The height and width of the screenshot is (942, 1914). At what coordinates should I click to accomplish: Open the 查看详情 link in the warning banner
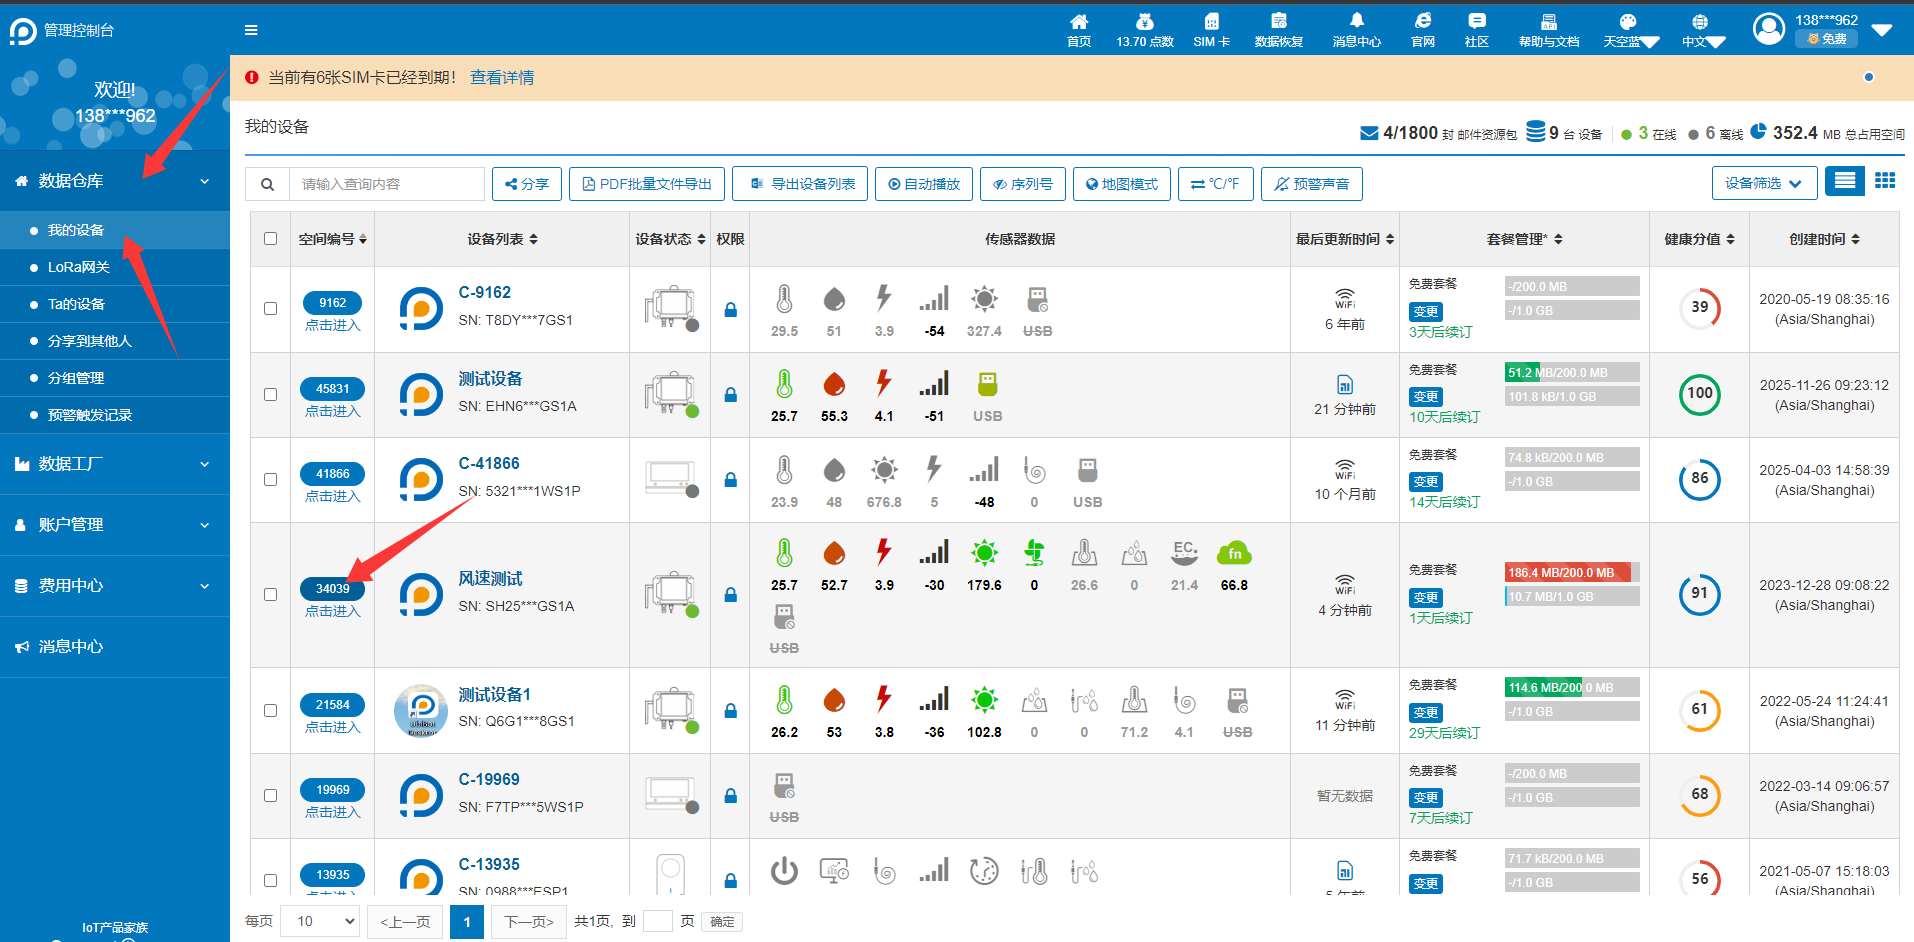pos(502,77)
